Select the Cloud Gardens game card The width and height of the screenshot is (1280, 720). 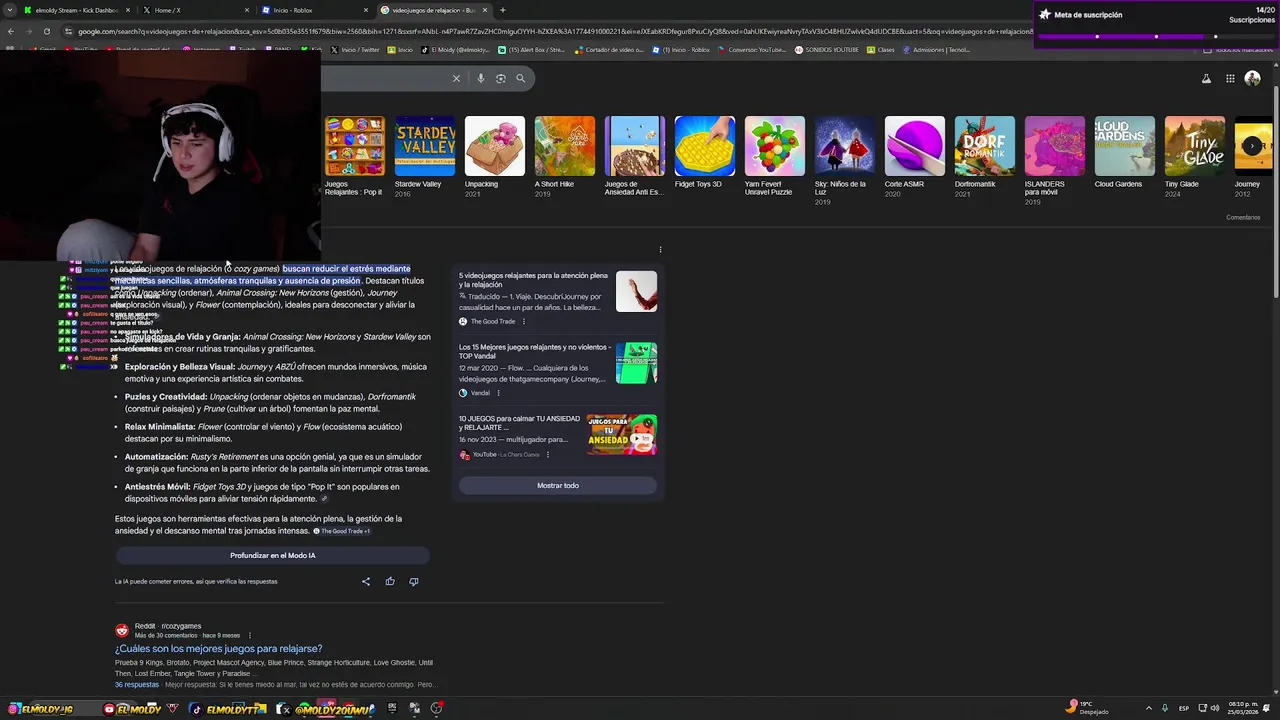[1124, 152]
